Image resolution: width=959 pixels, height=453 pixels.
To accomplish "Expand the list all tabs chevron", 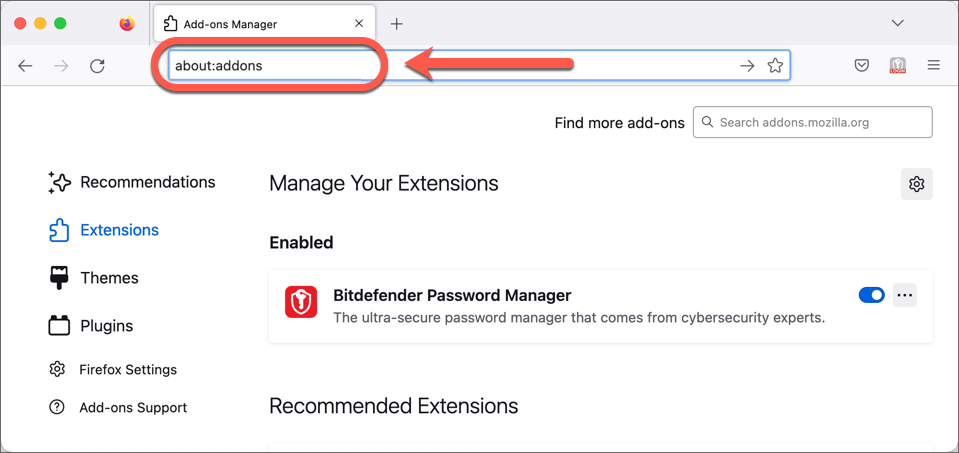I will (898, 23).
